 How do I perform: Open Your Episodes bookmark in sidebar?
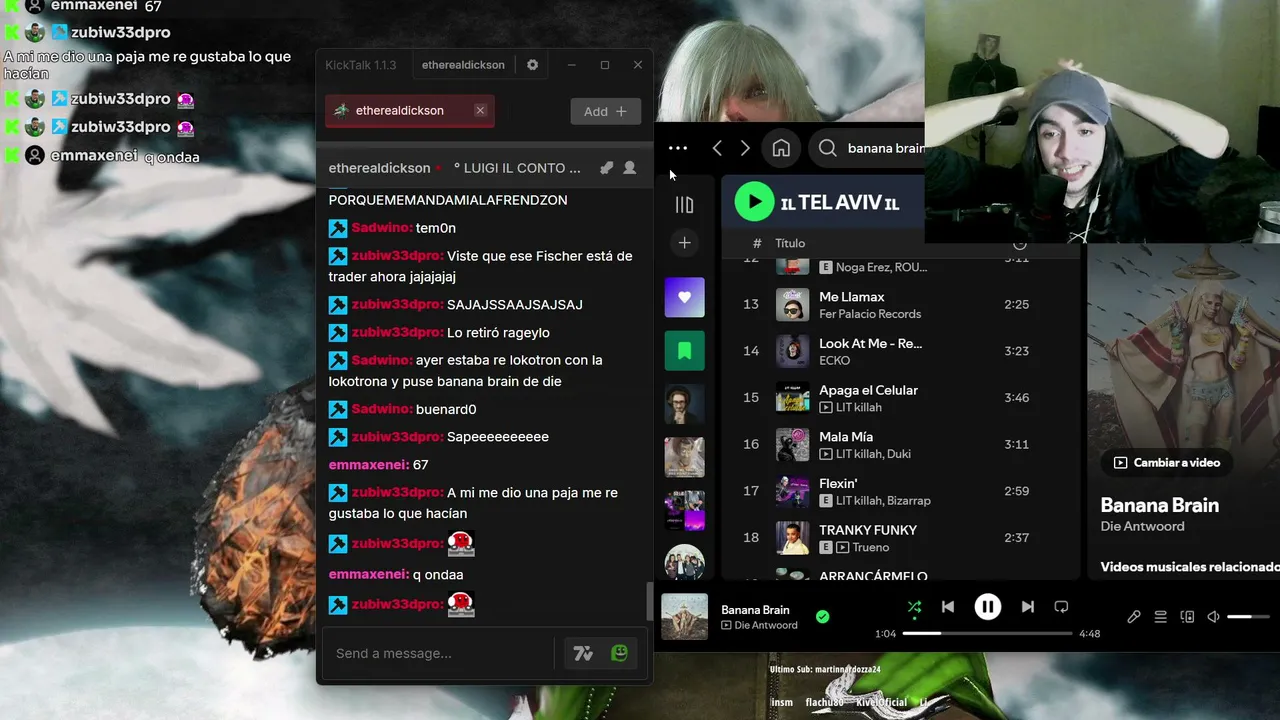tap(684, 350)
